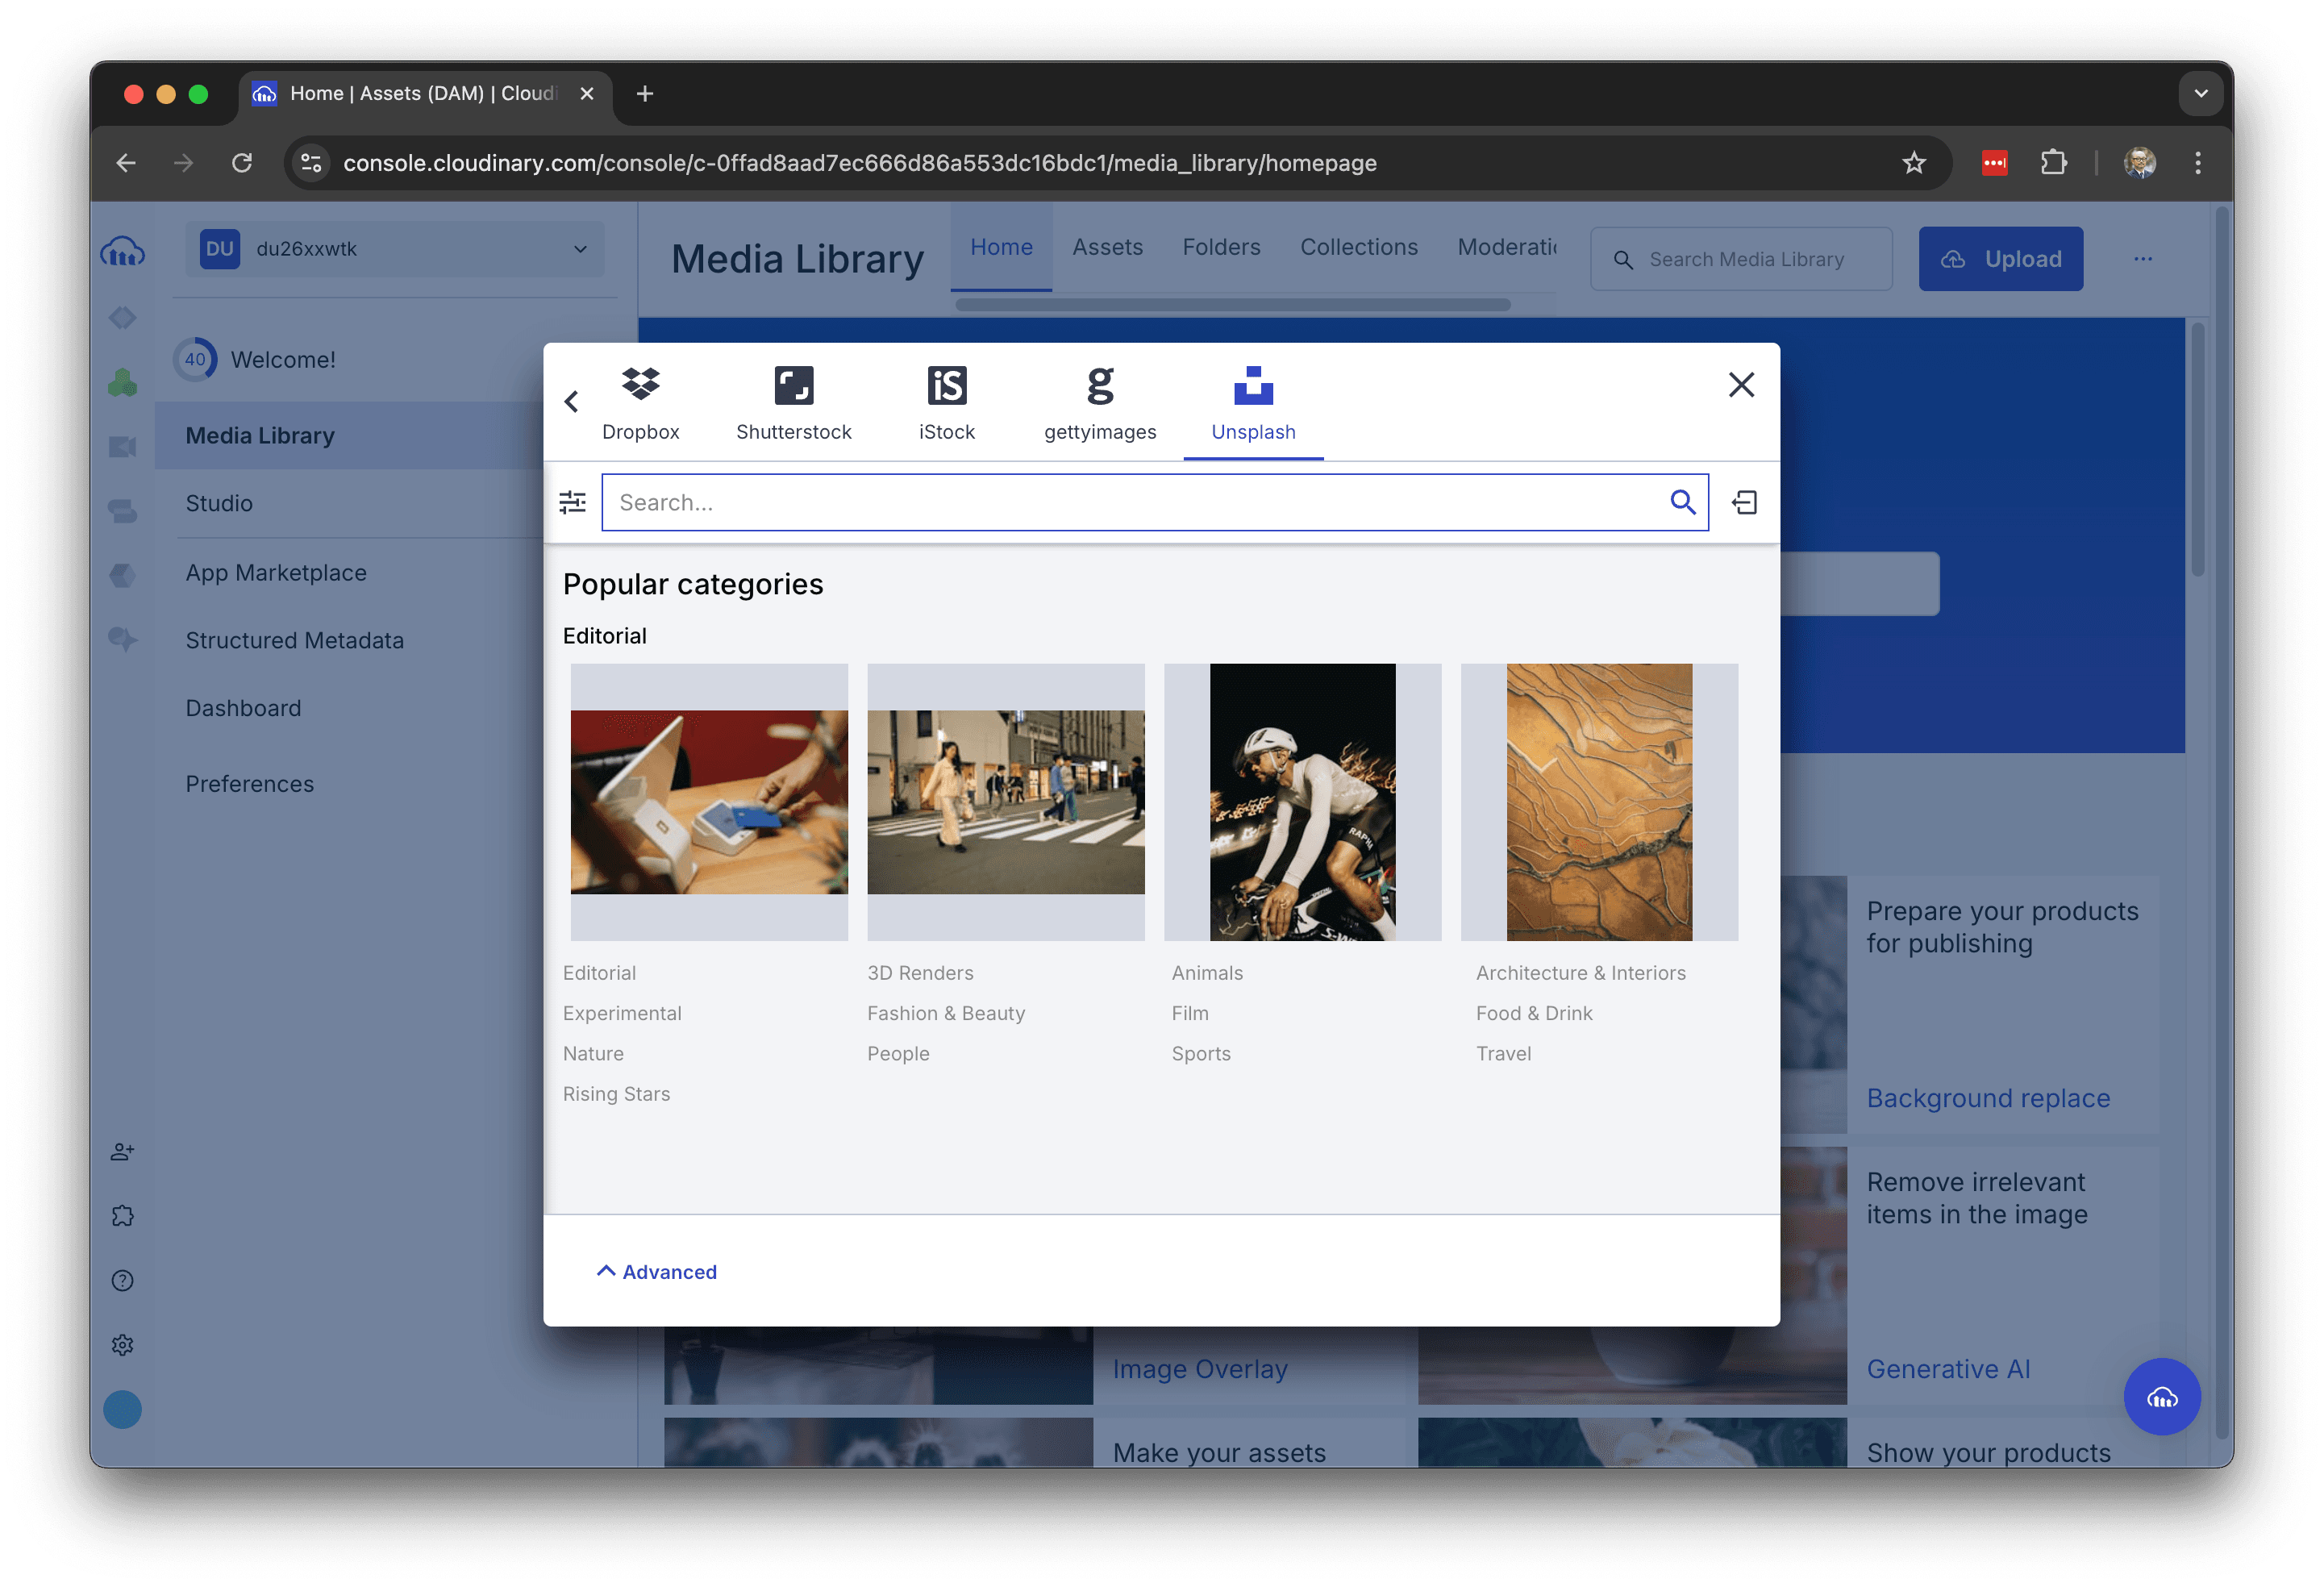Select the Dropbox source icon
Screen dimensions: 2324x1587
point(640,385)
